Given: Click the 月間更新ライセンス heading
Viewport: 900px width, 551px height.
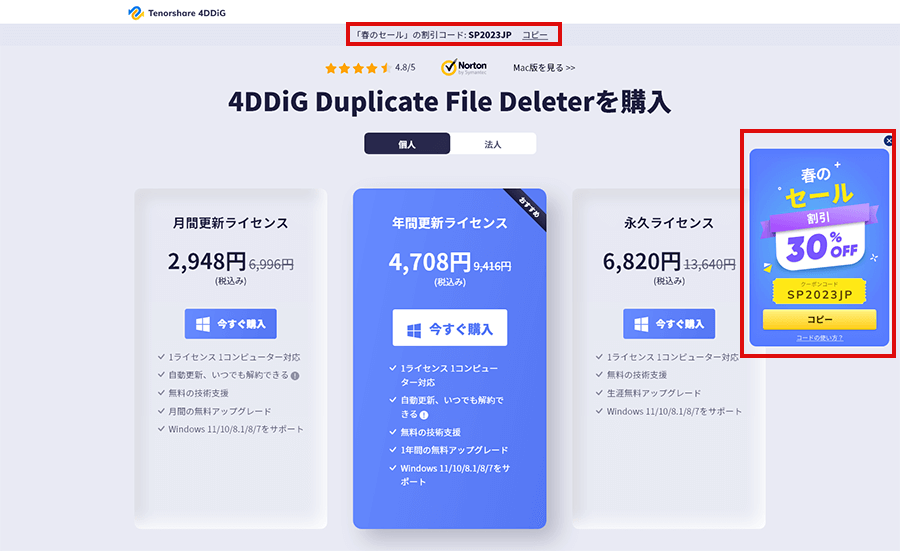Looking at the screenshot, I should click(x=231, y=223).
